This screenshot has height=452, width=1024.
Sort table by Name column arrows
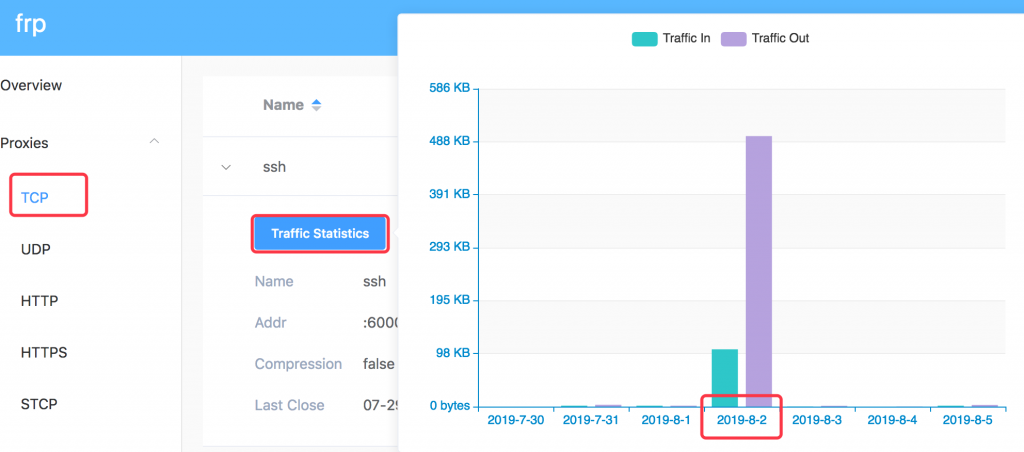317,105
